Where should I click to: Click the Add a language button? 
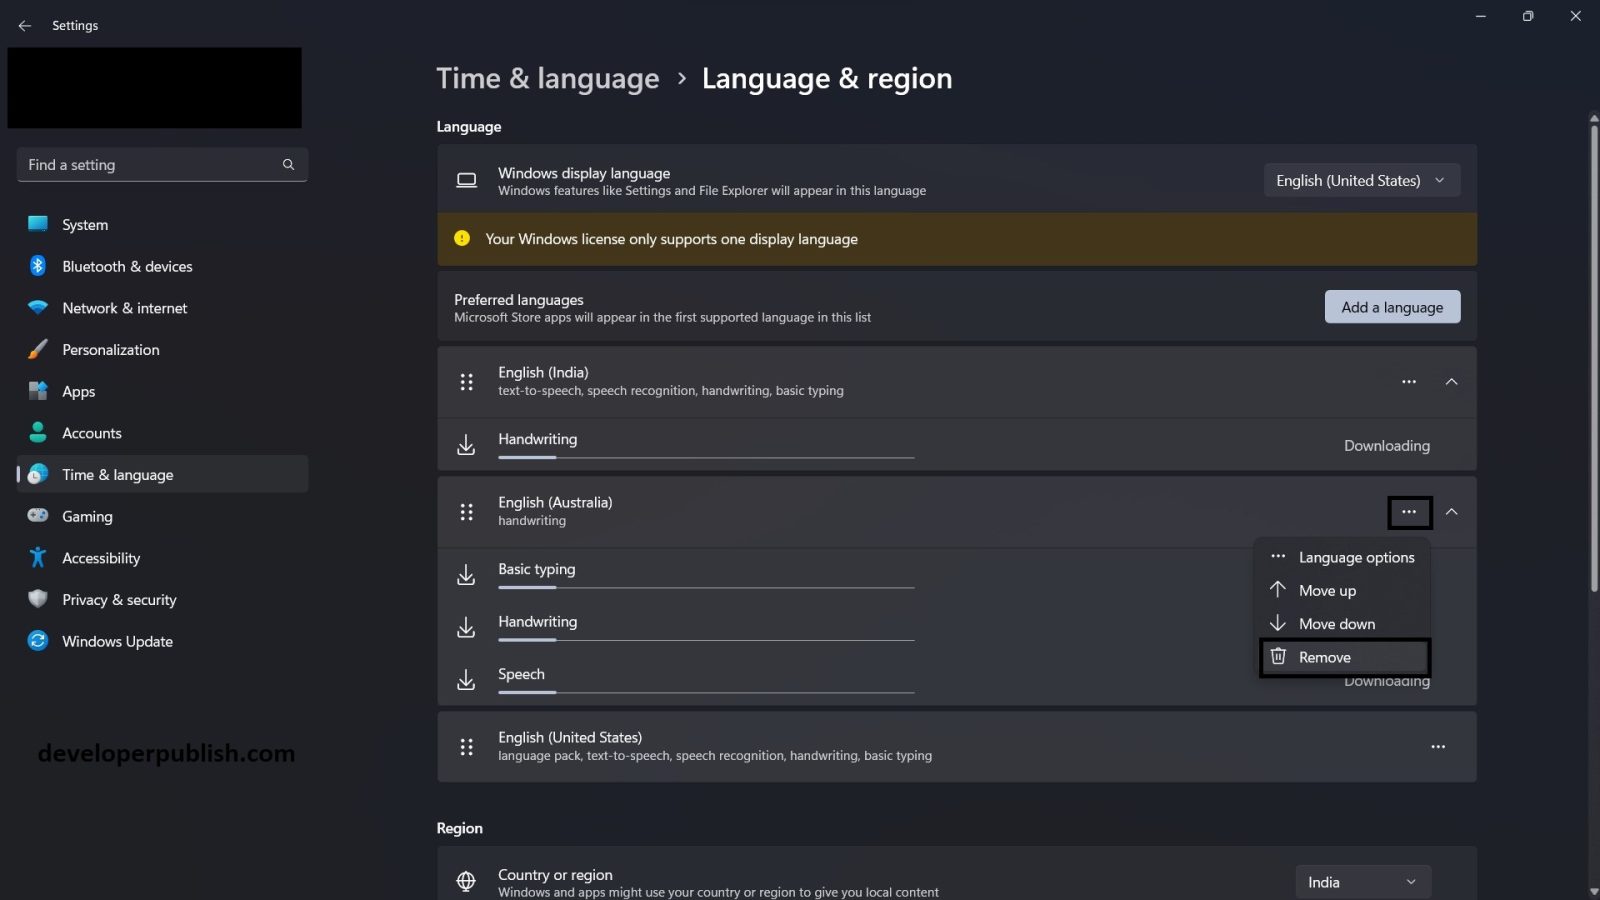(x=1392, y=307)
